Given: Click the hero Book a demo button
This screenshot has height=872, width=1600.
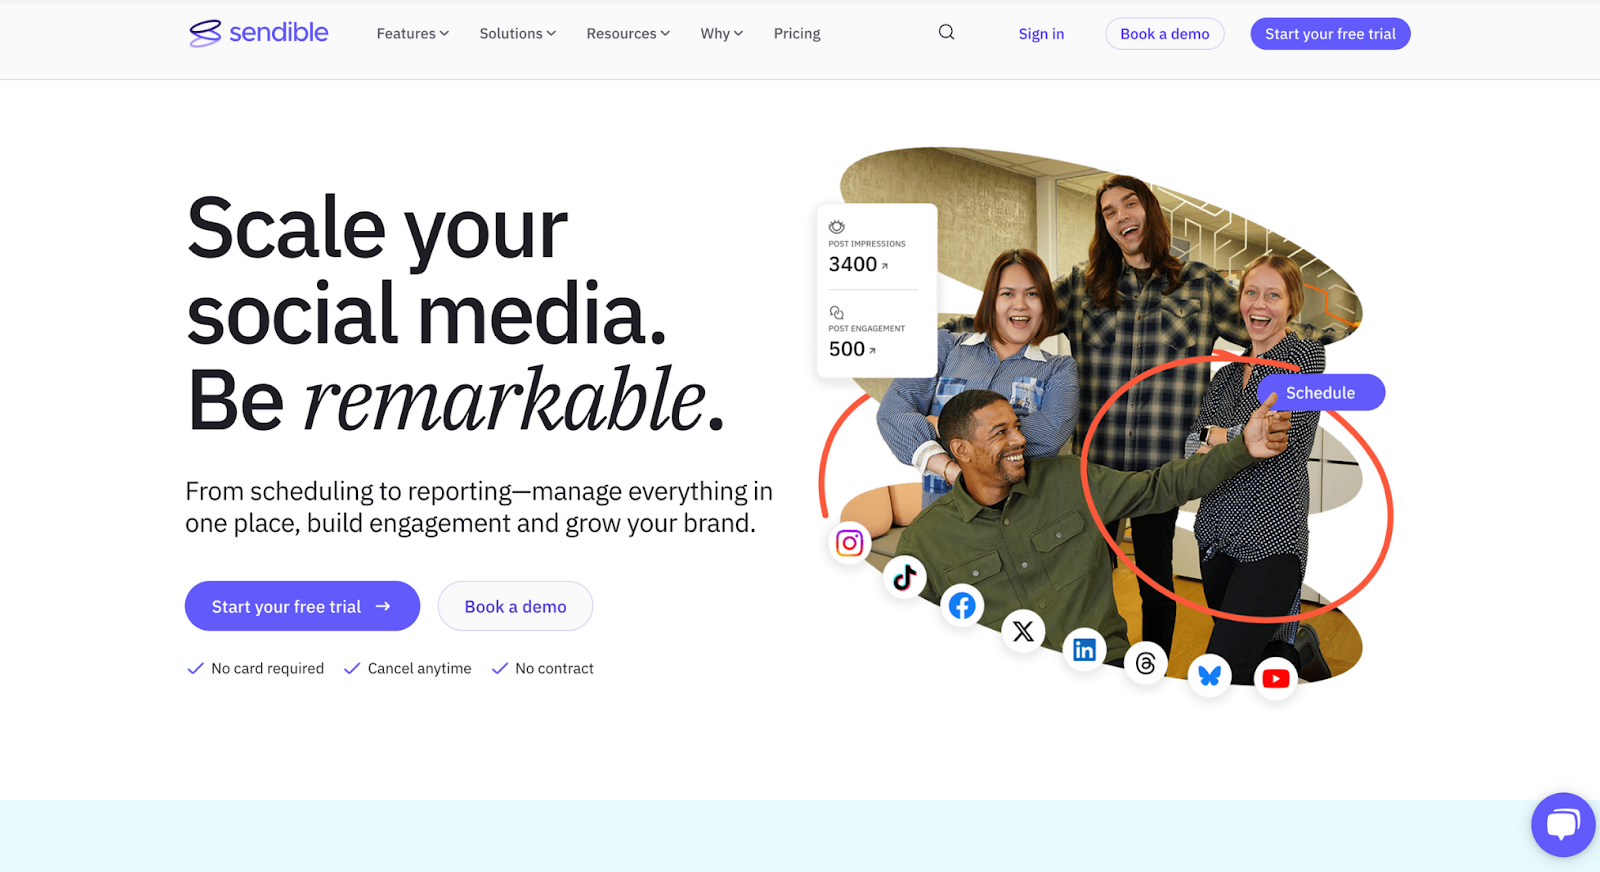Looking at the screenshot, I should click(x=515, y=606).
